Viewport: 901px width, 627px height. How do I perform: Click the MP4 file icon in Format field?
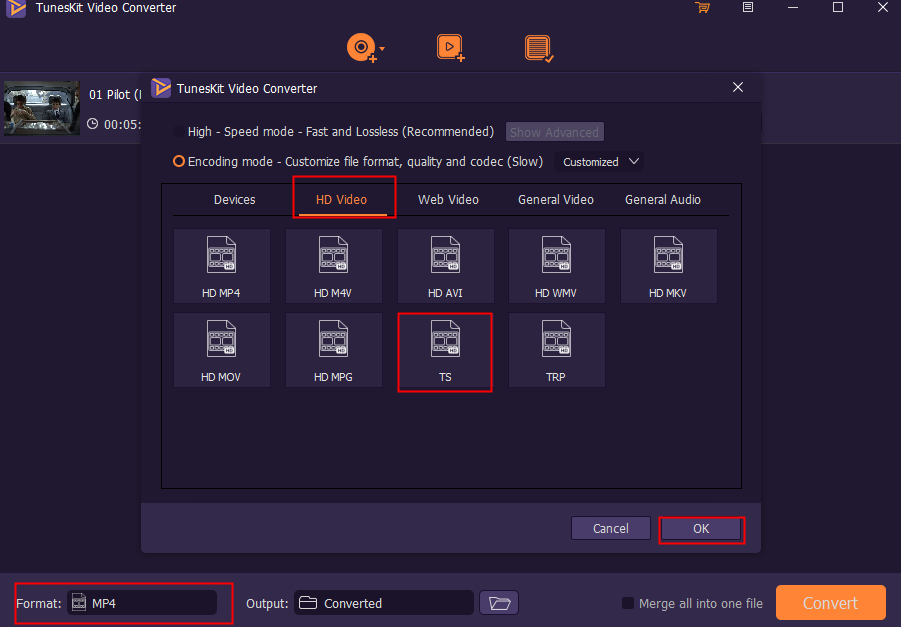click(79, 602)
